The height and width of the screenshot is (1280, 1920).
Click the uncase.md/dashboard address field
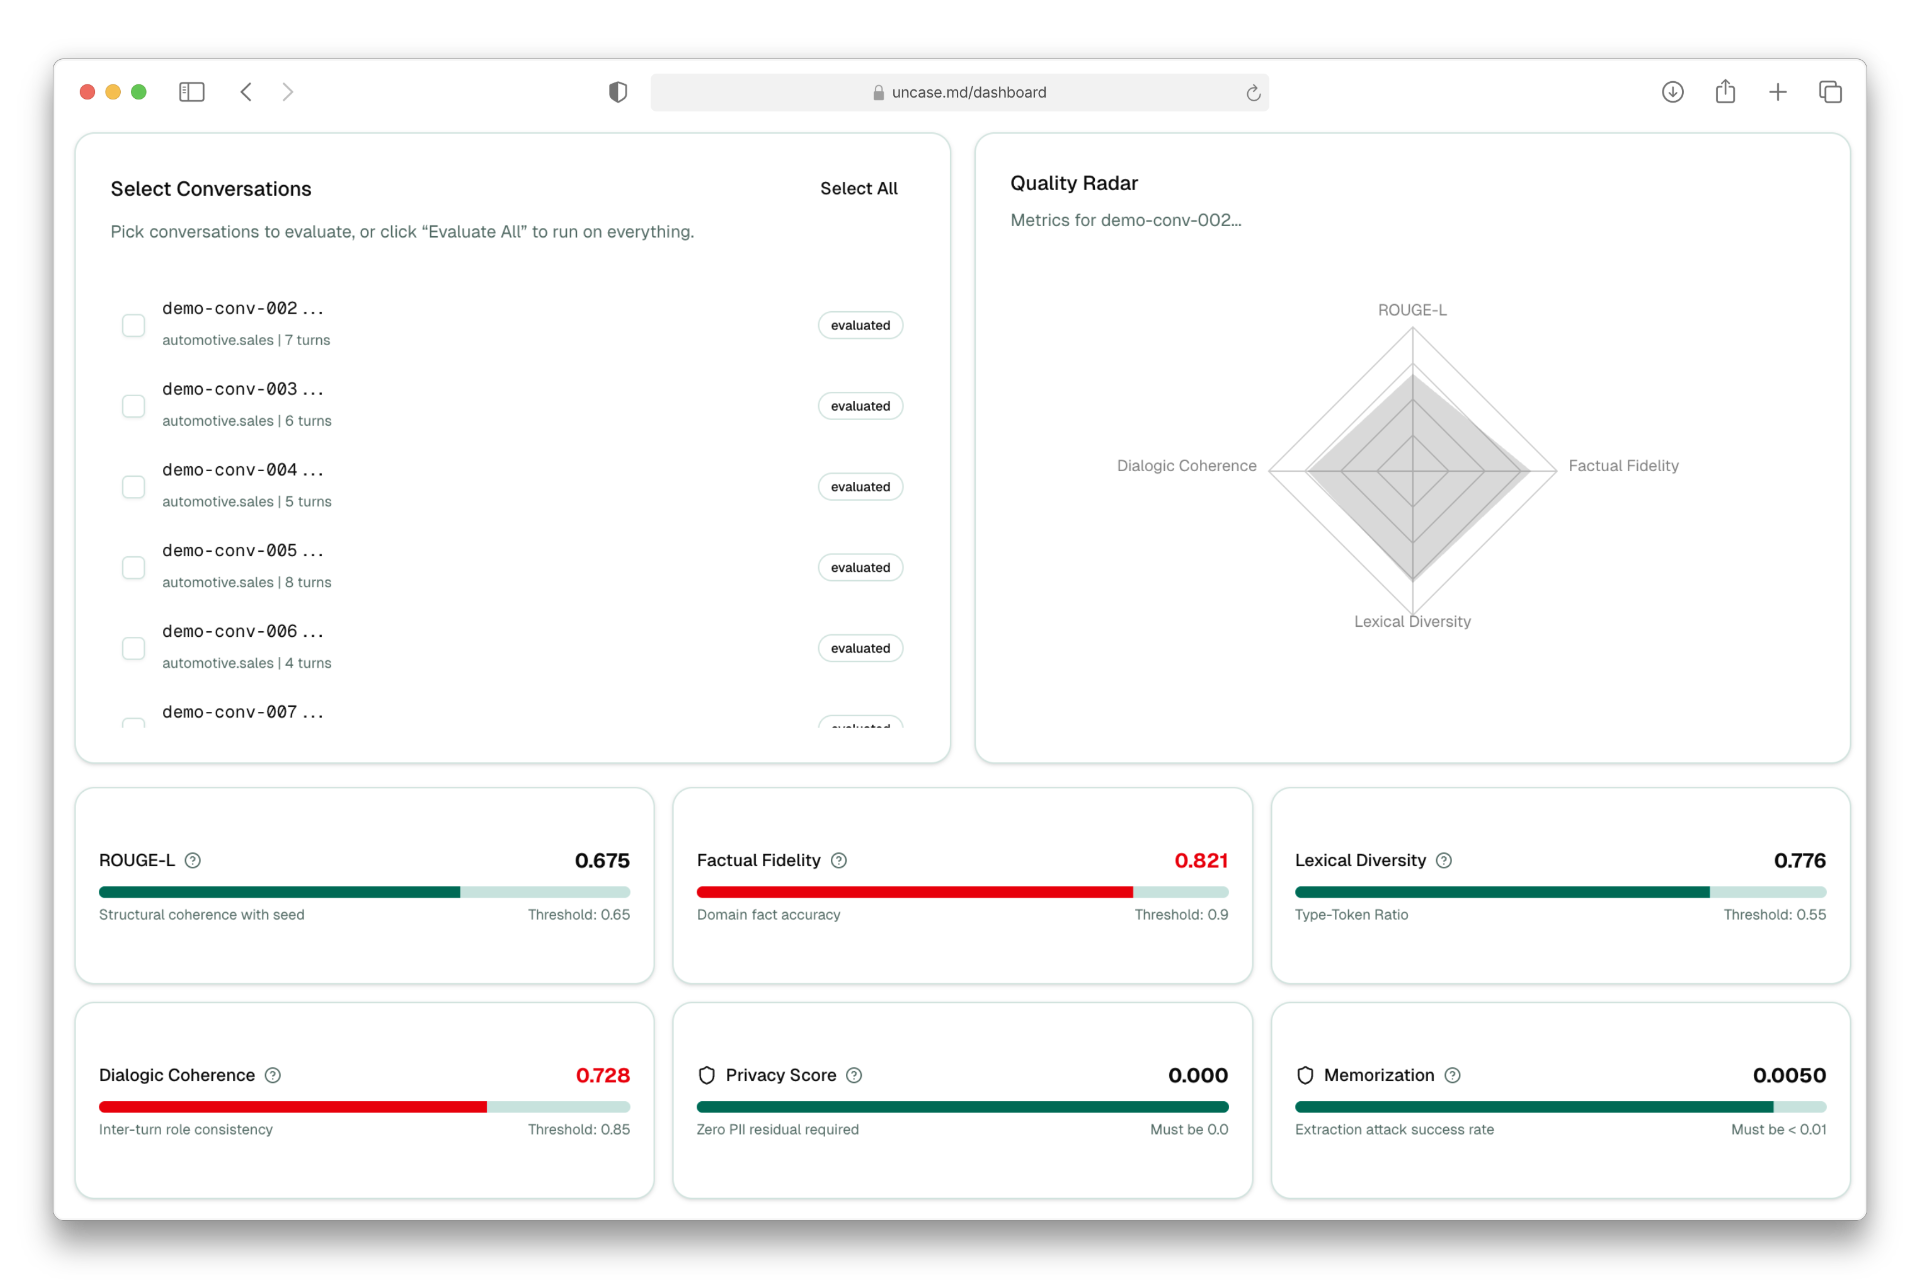tap(958, 92)
